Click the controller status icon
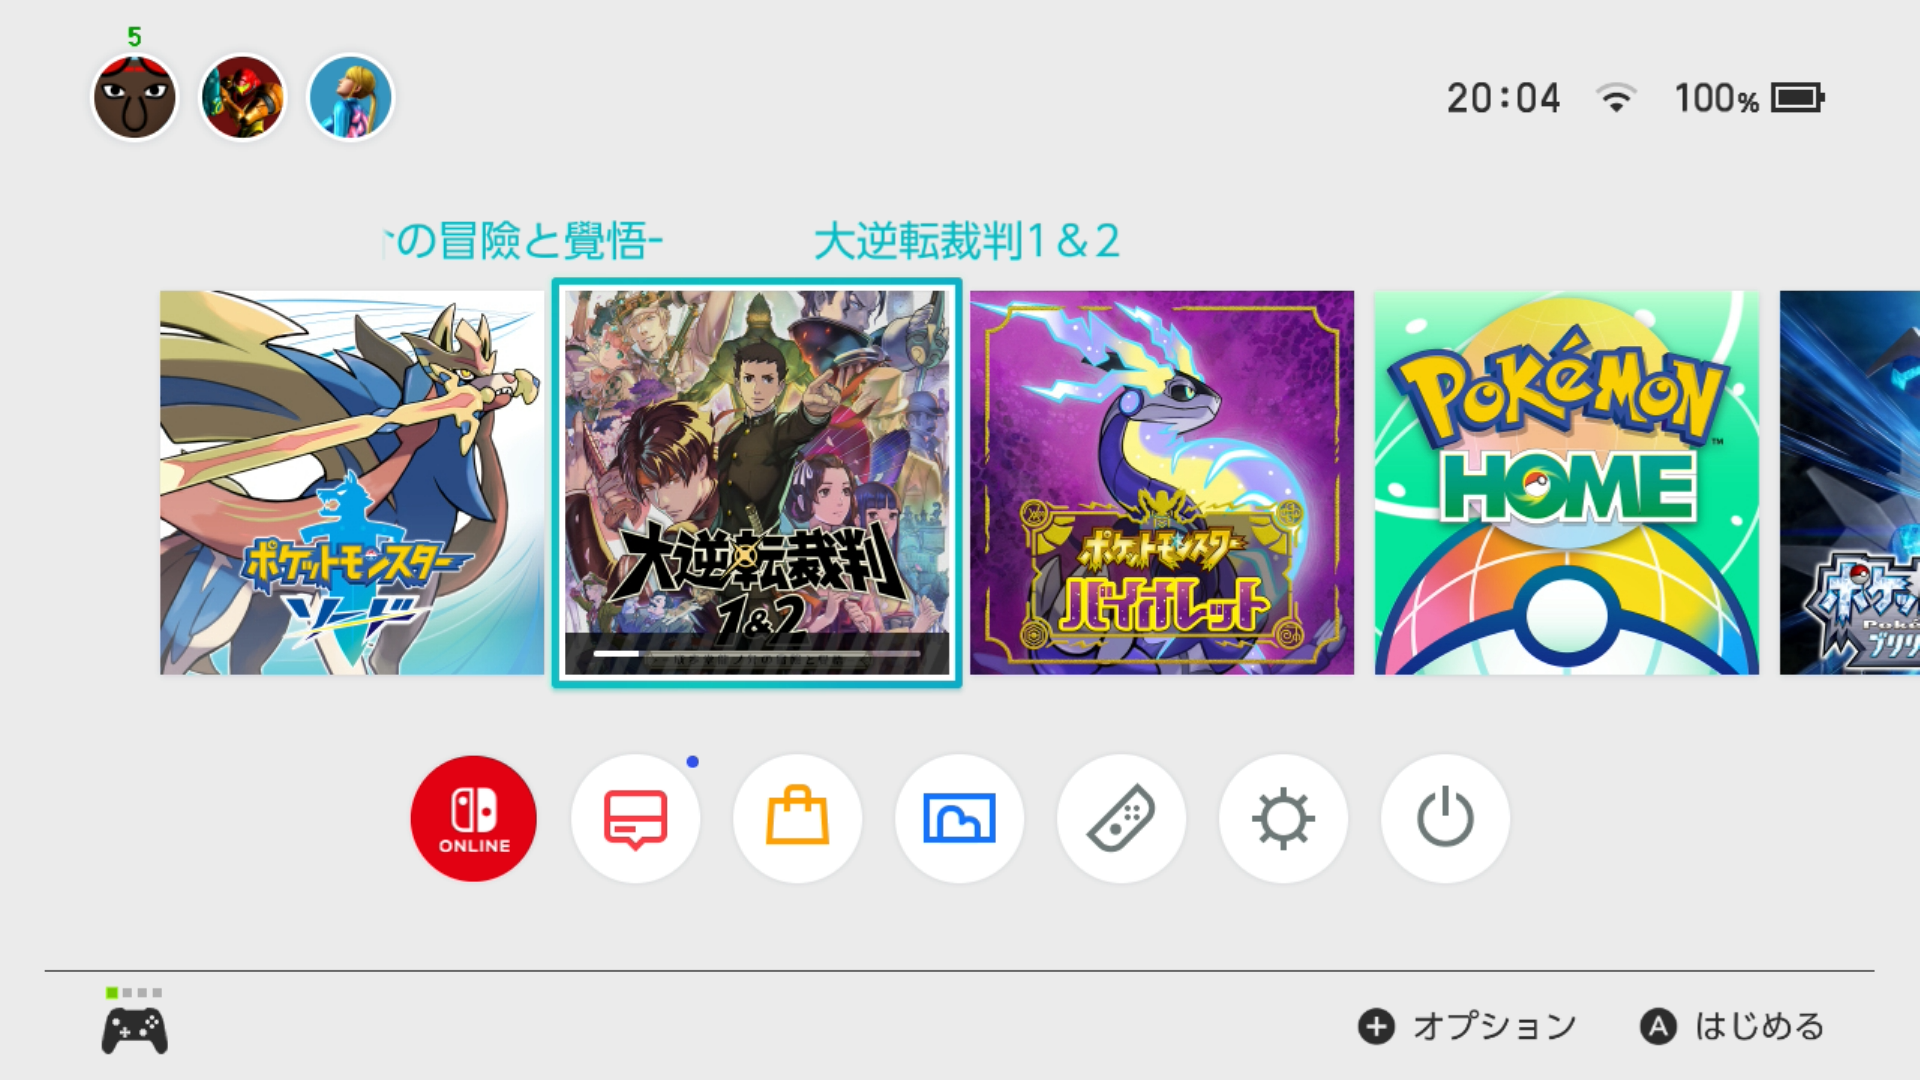Screen dimensions: 1920x1080 coord(135,1022)
